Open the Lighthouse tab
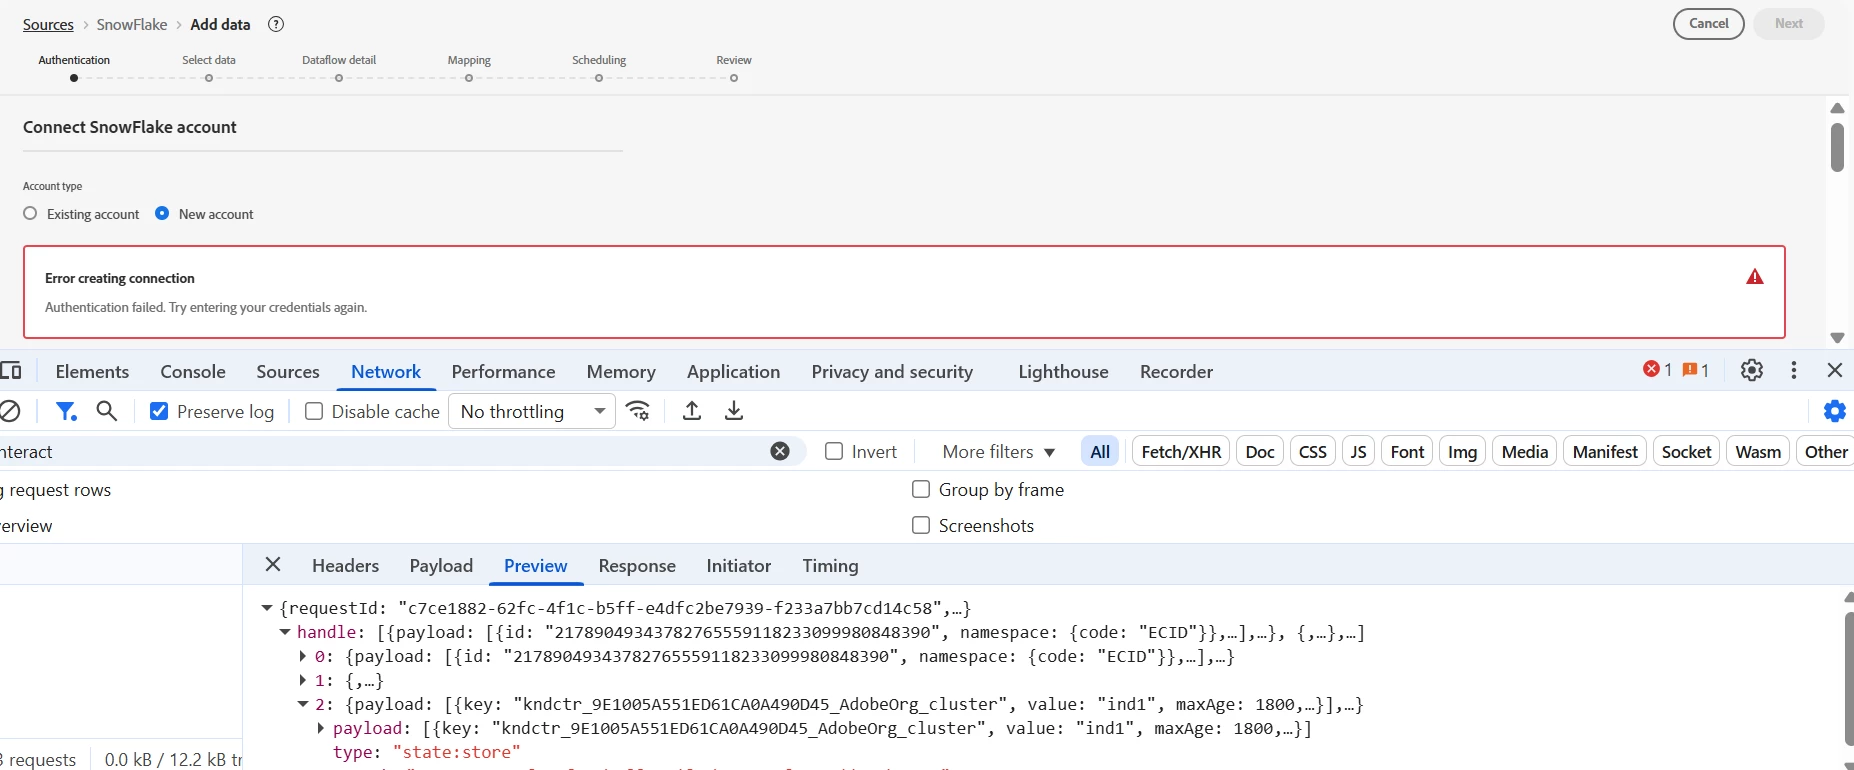Image resolution: width=1854 pixels, height=770 pixels. pyautogui.click(x=1063, y=371)
